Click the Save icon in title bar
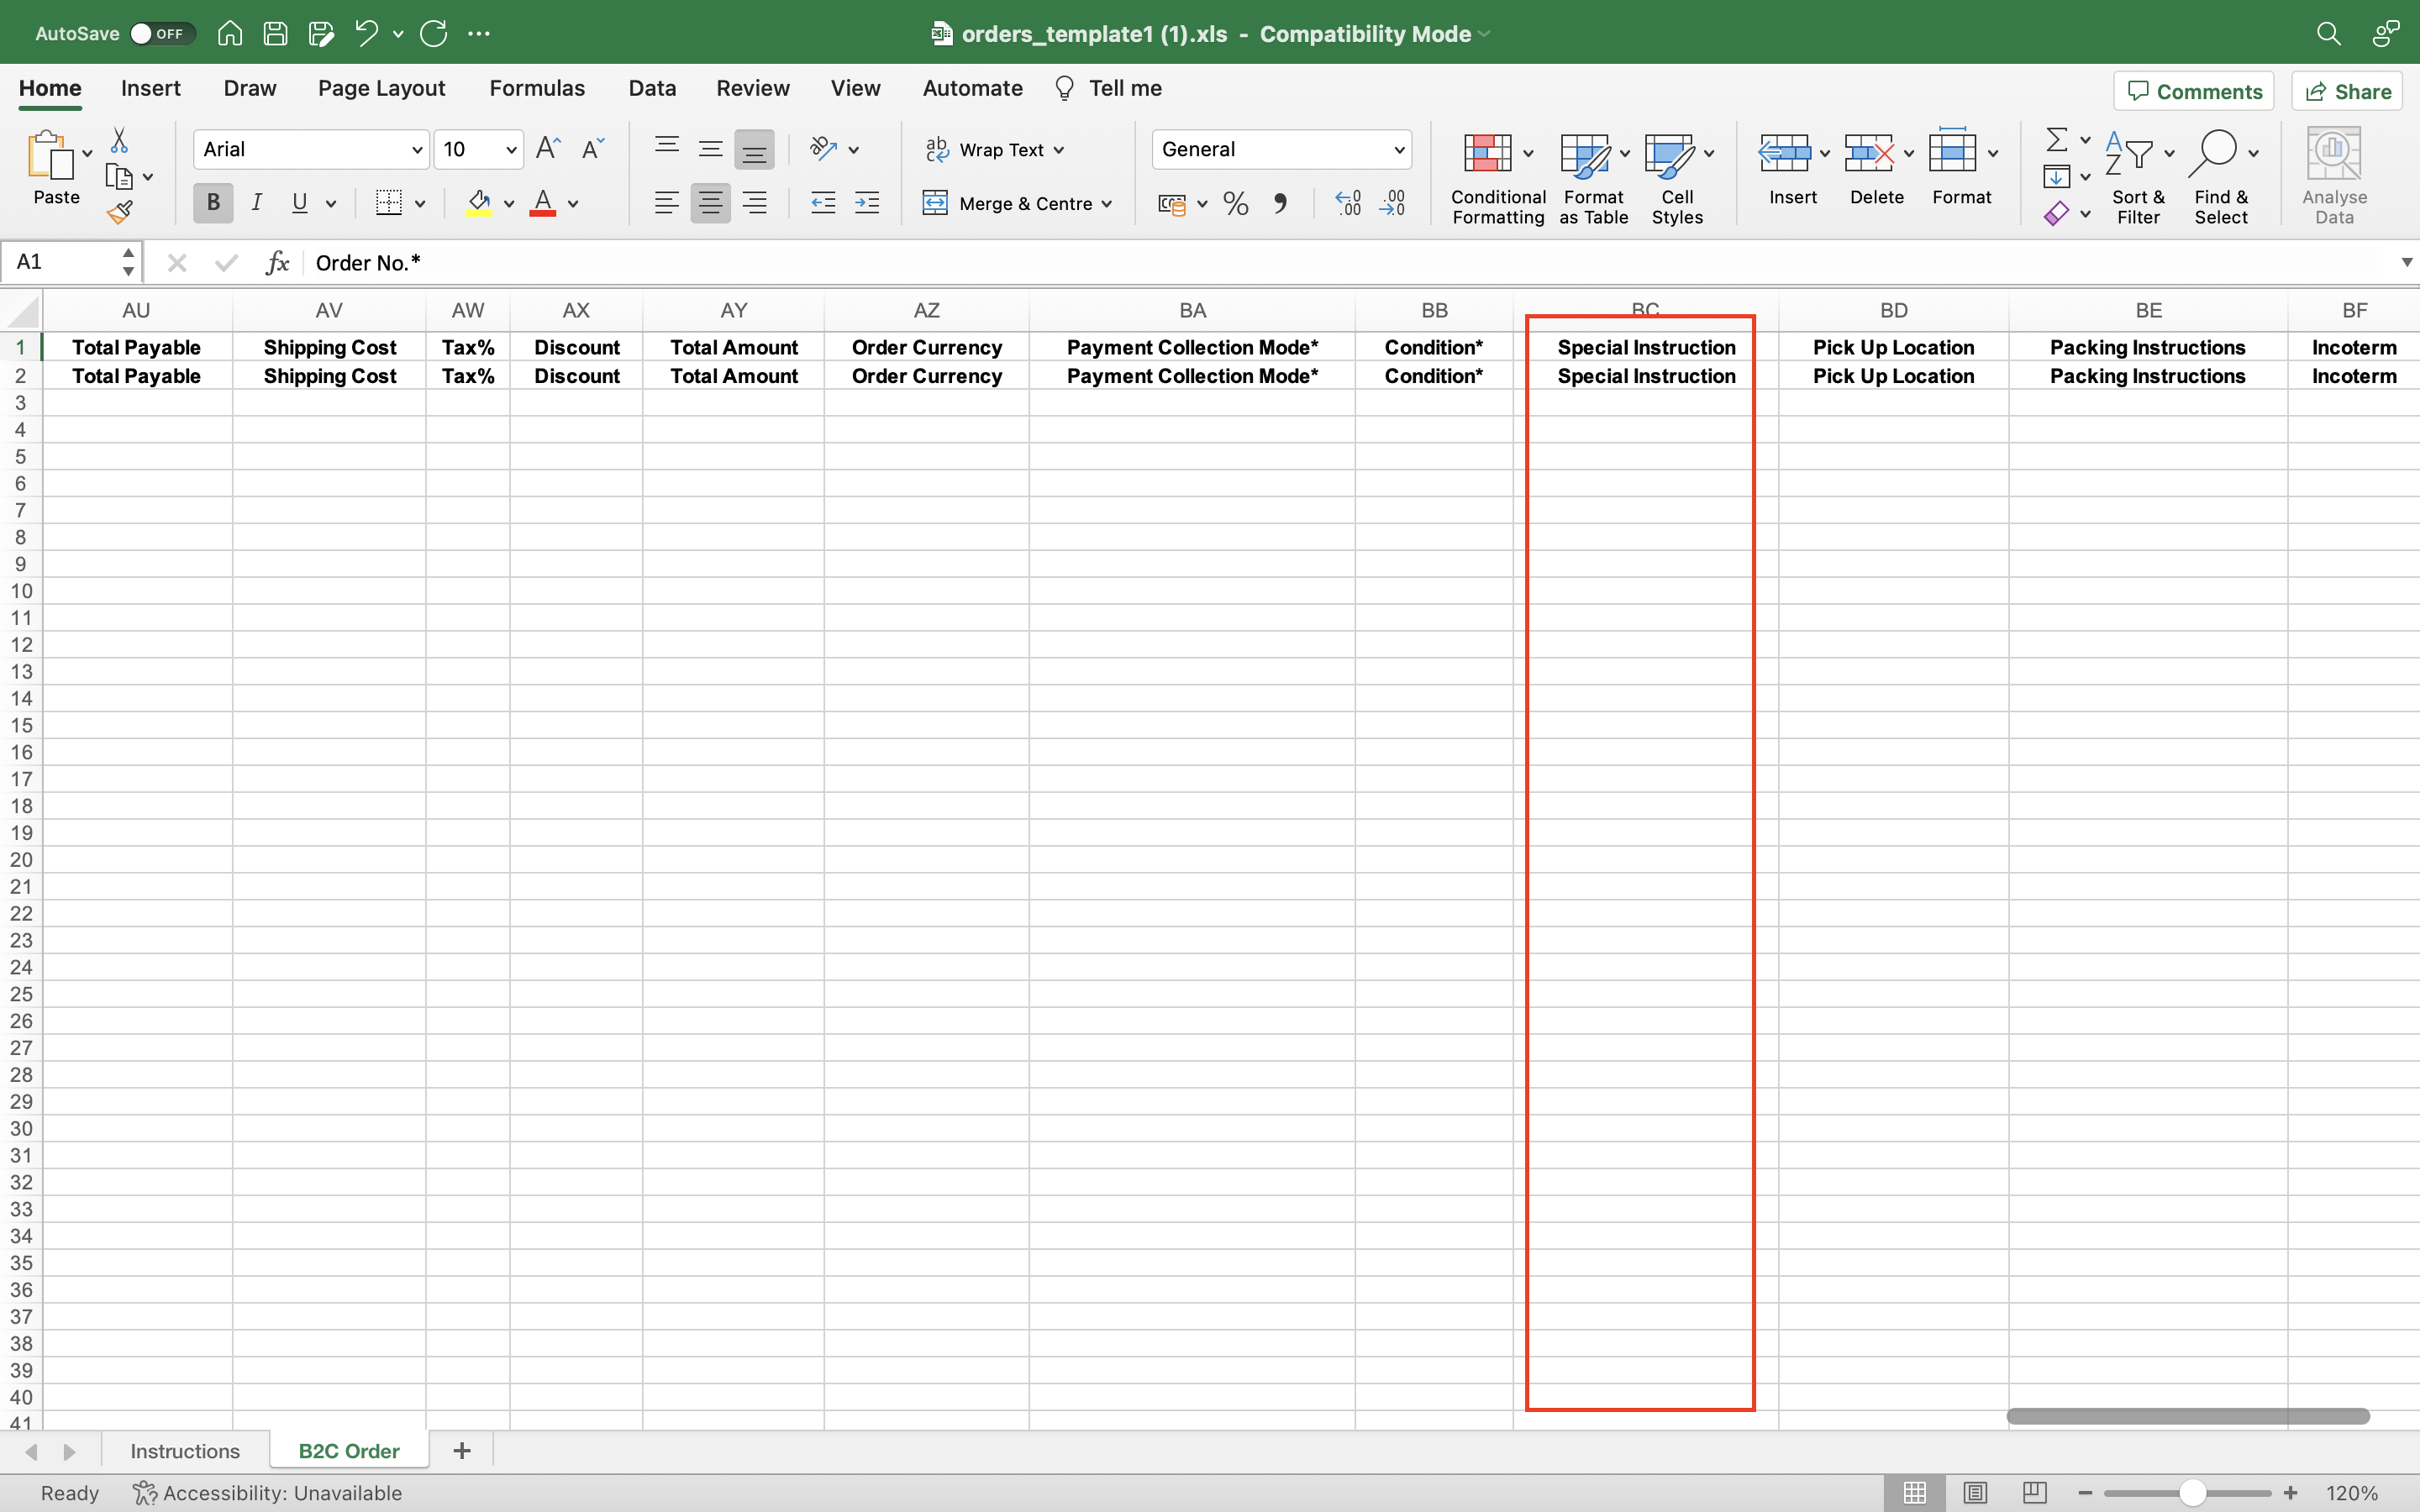Screen dimensions: 2420x1512 [275, 33]
